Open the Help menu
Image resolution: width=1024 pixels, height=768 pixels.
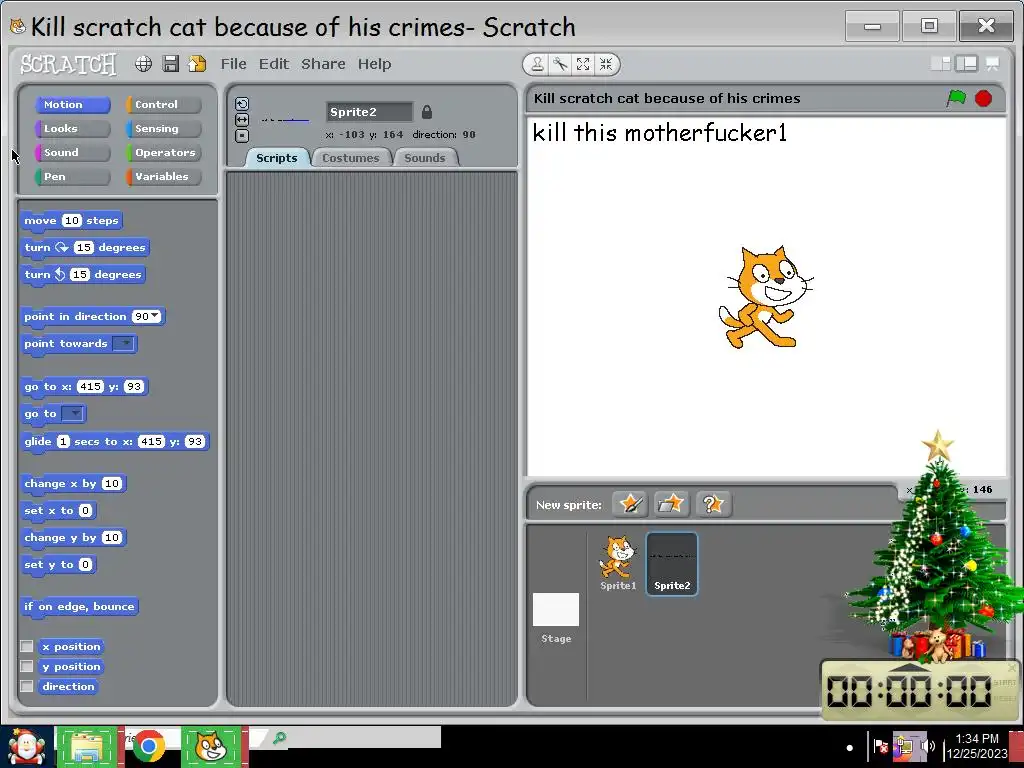(x=374, y=64)
